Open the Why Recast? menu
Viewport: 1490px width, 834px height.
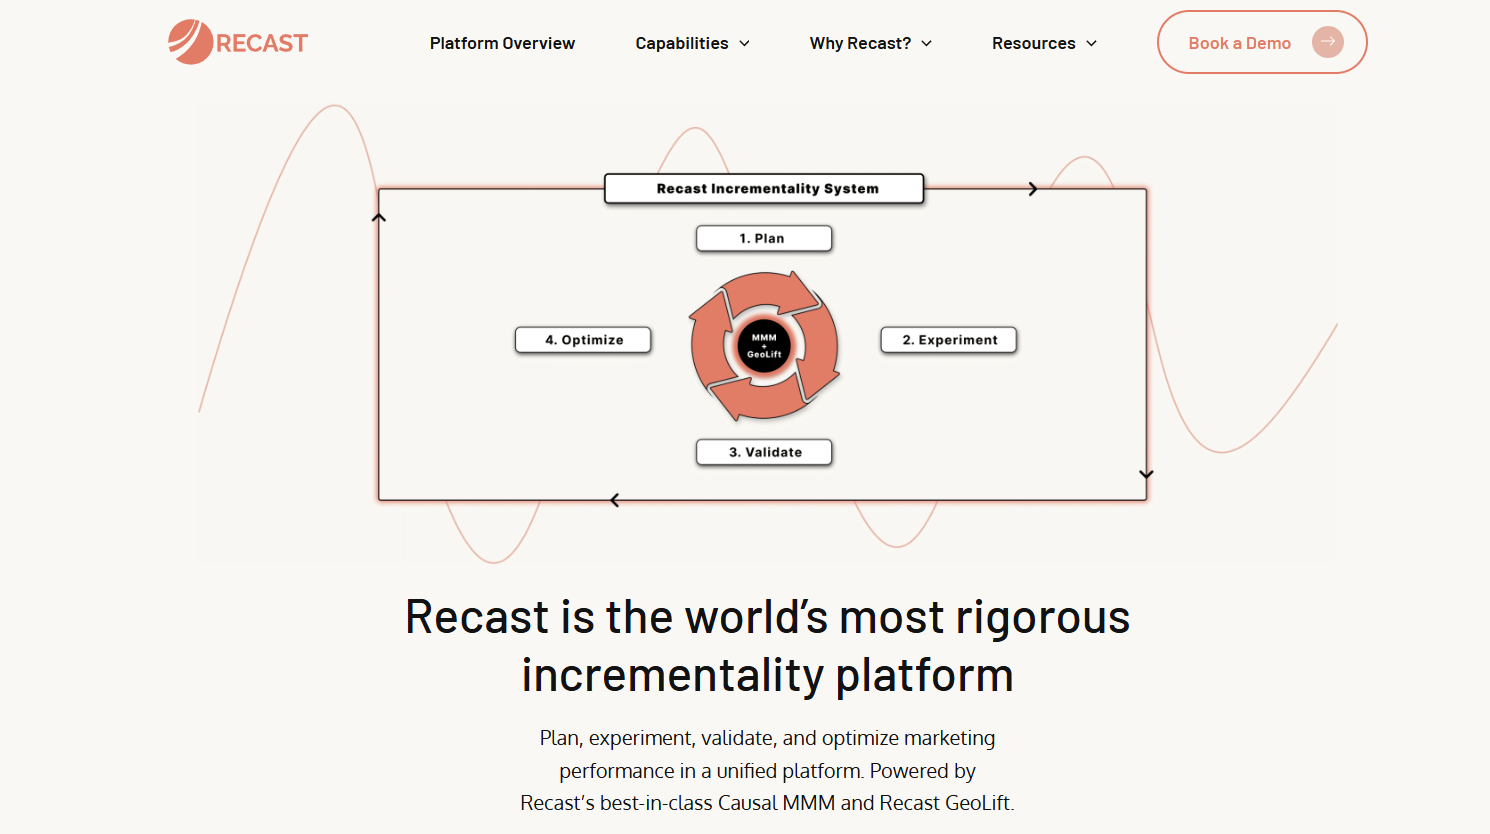pyautogui.click(x=870, y=43)
